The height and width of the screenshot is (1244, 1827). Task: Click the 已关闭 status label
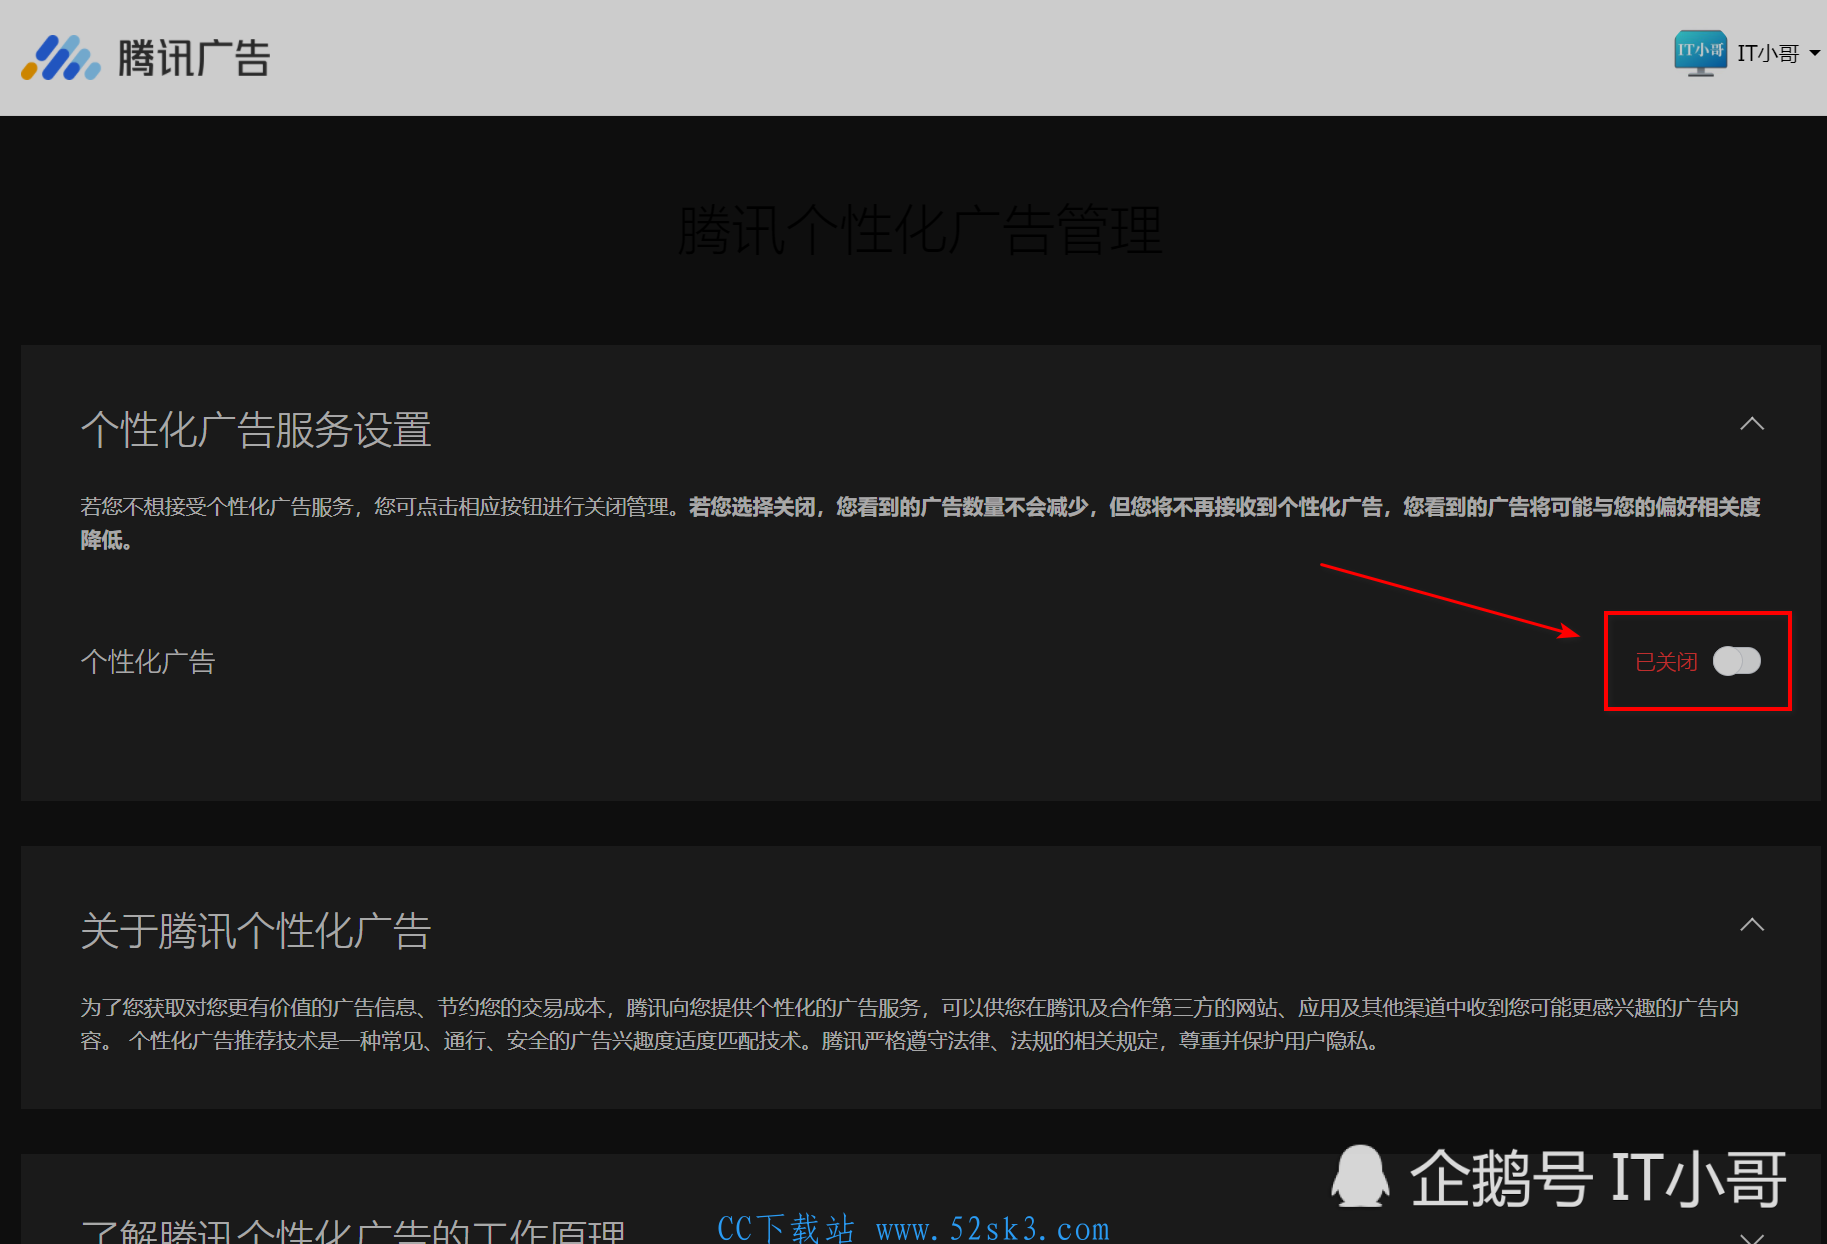[x=1666, y=662]
